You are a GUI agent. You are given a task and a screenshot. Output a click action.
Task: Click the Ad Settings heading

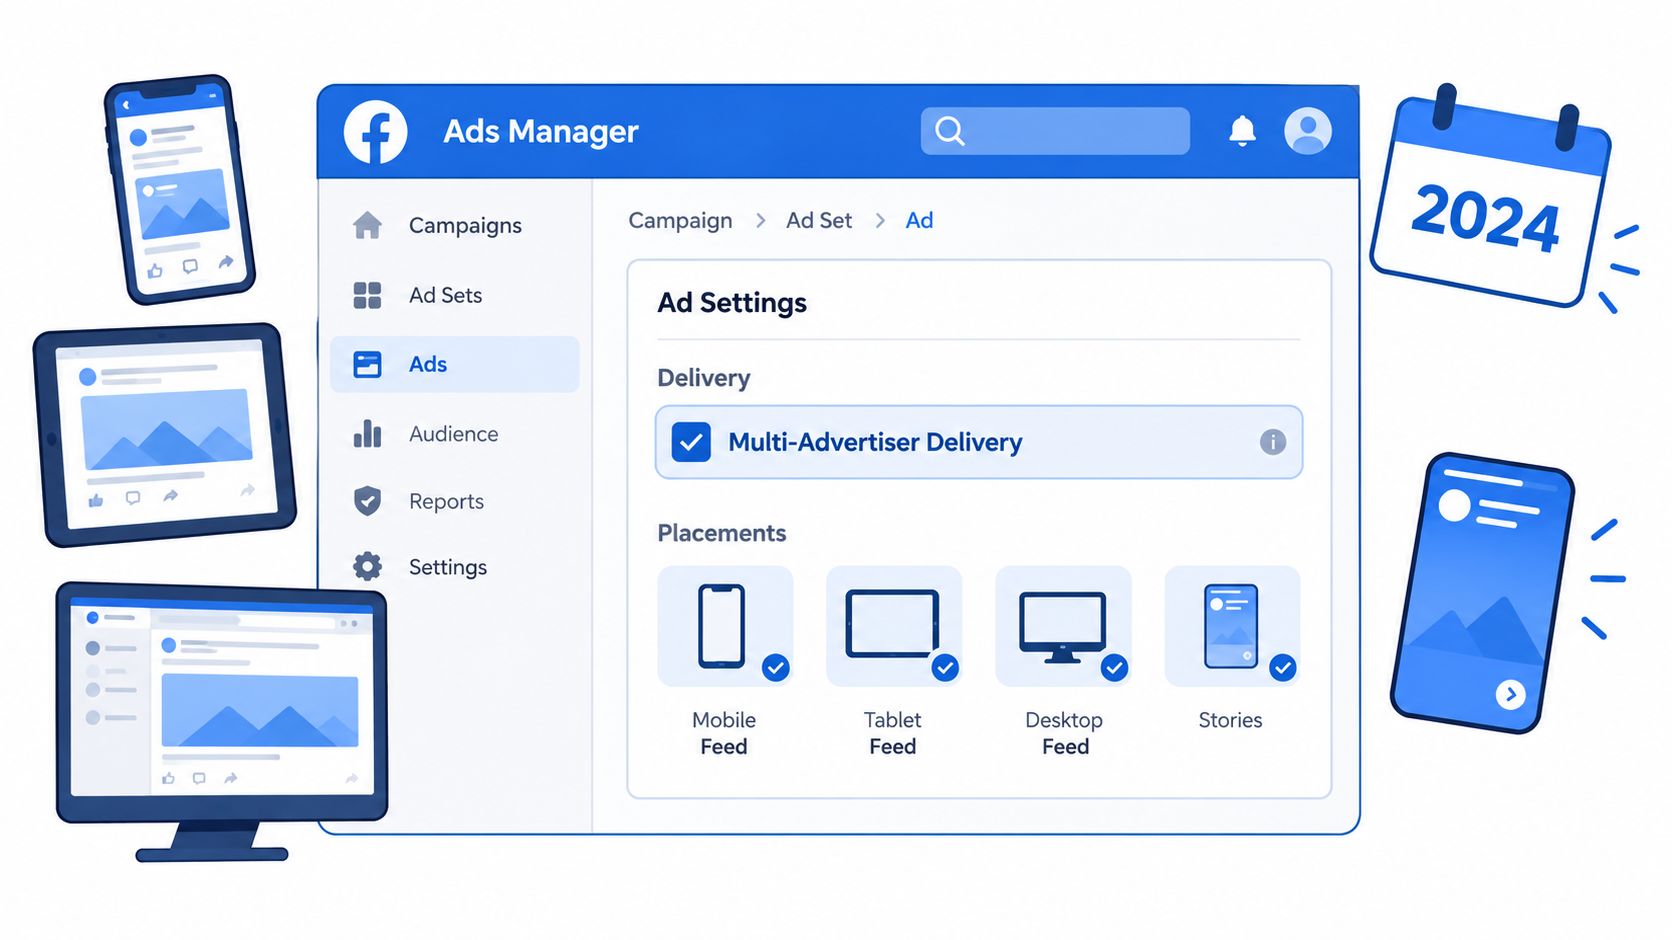(732, 303)
